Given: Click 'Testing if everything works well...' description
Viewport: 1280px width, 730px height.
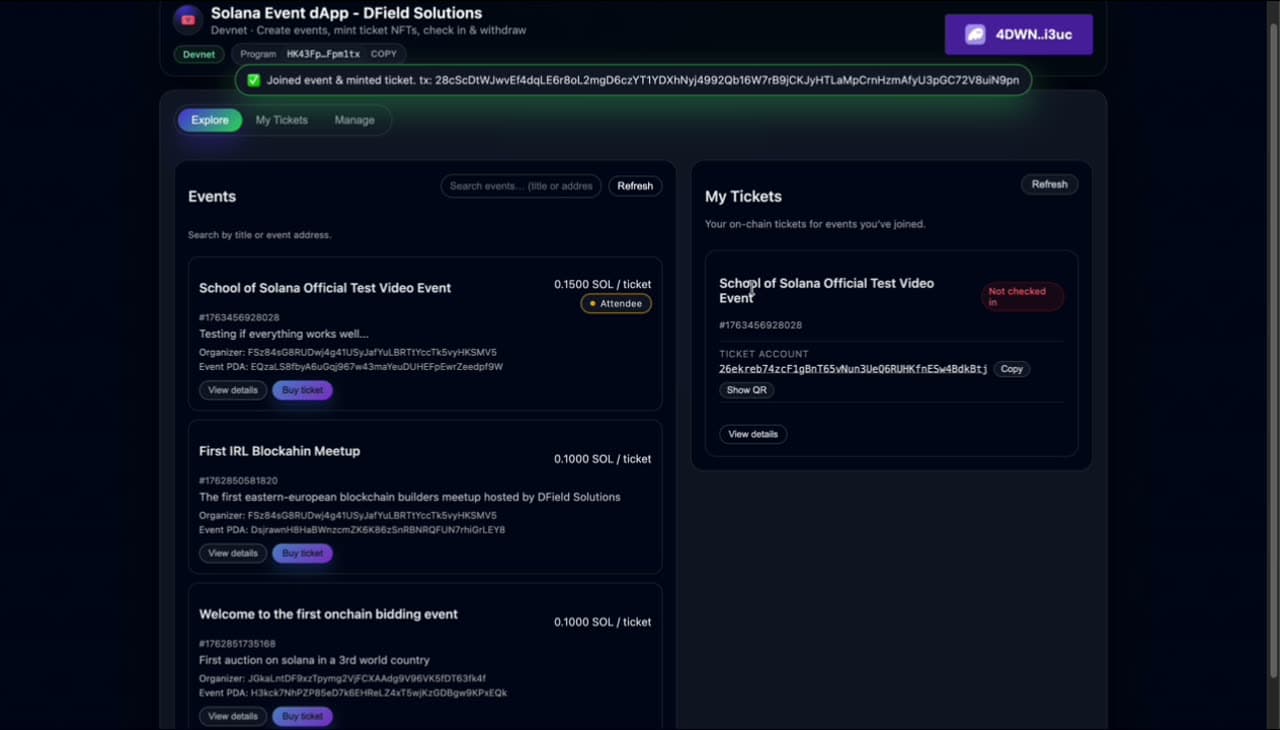Looking at the screenshot, I should (x=284, y=334).
